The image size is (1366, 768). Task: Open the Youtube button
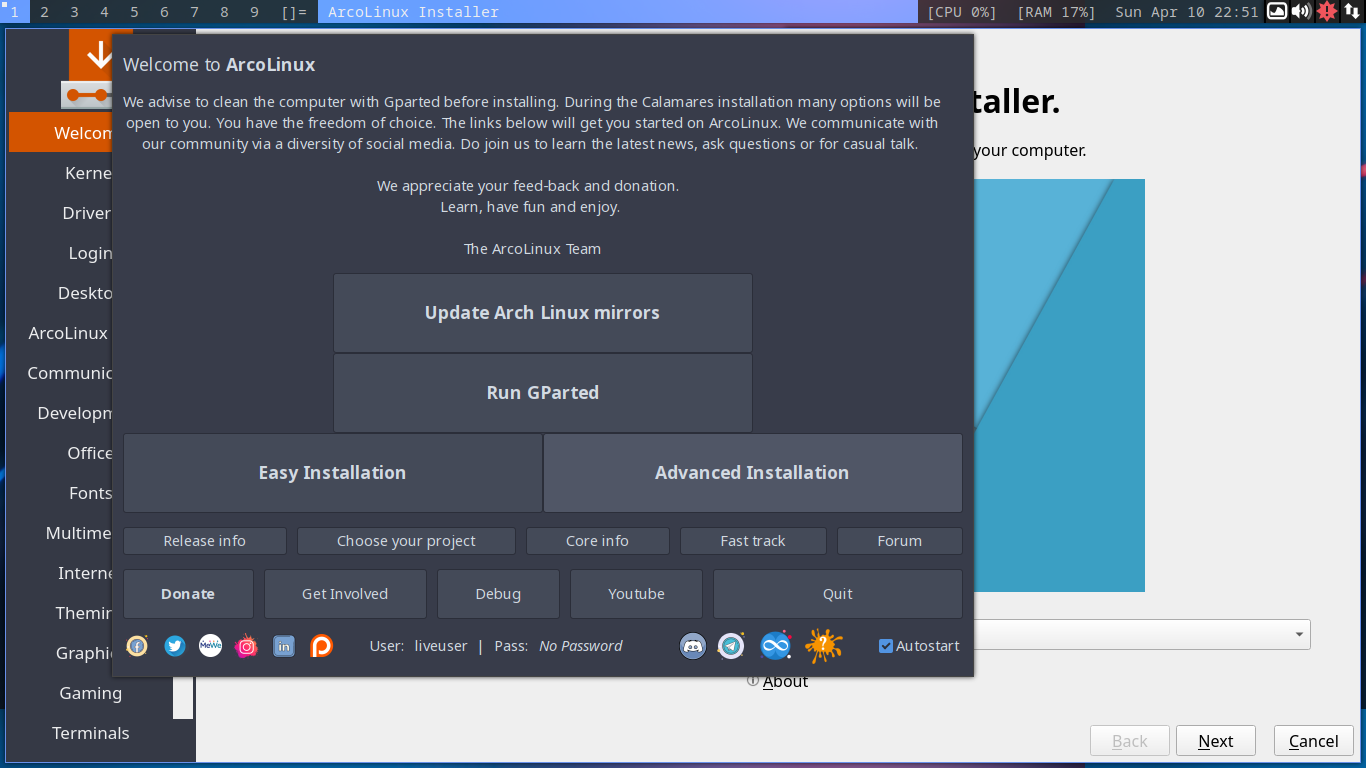point(636,594)
